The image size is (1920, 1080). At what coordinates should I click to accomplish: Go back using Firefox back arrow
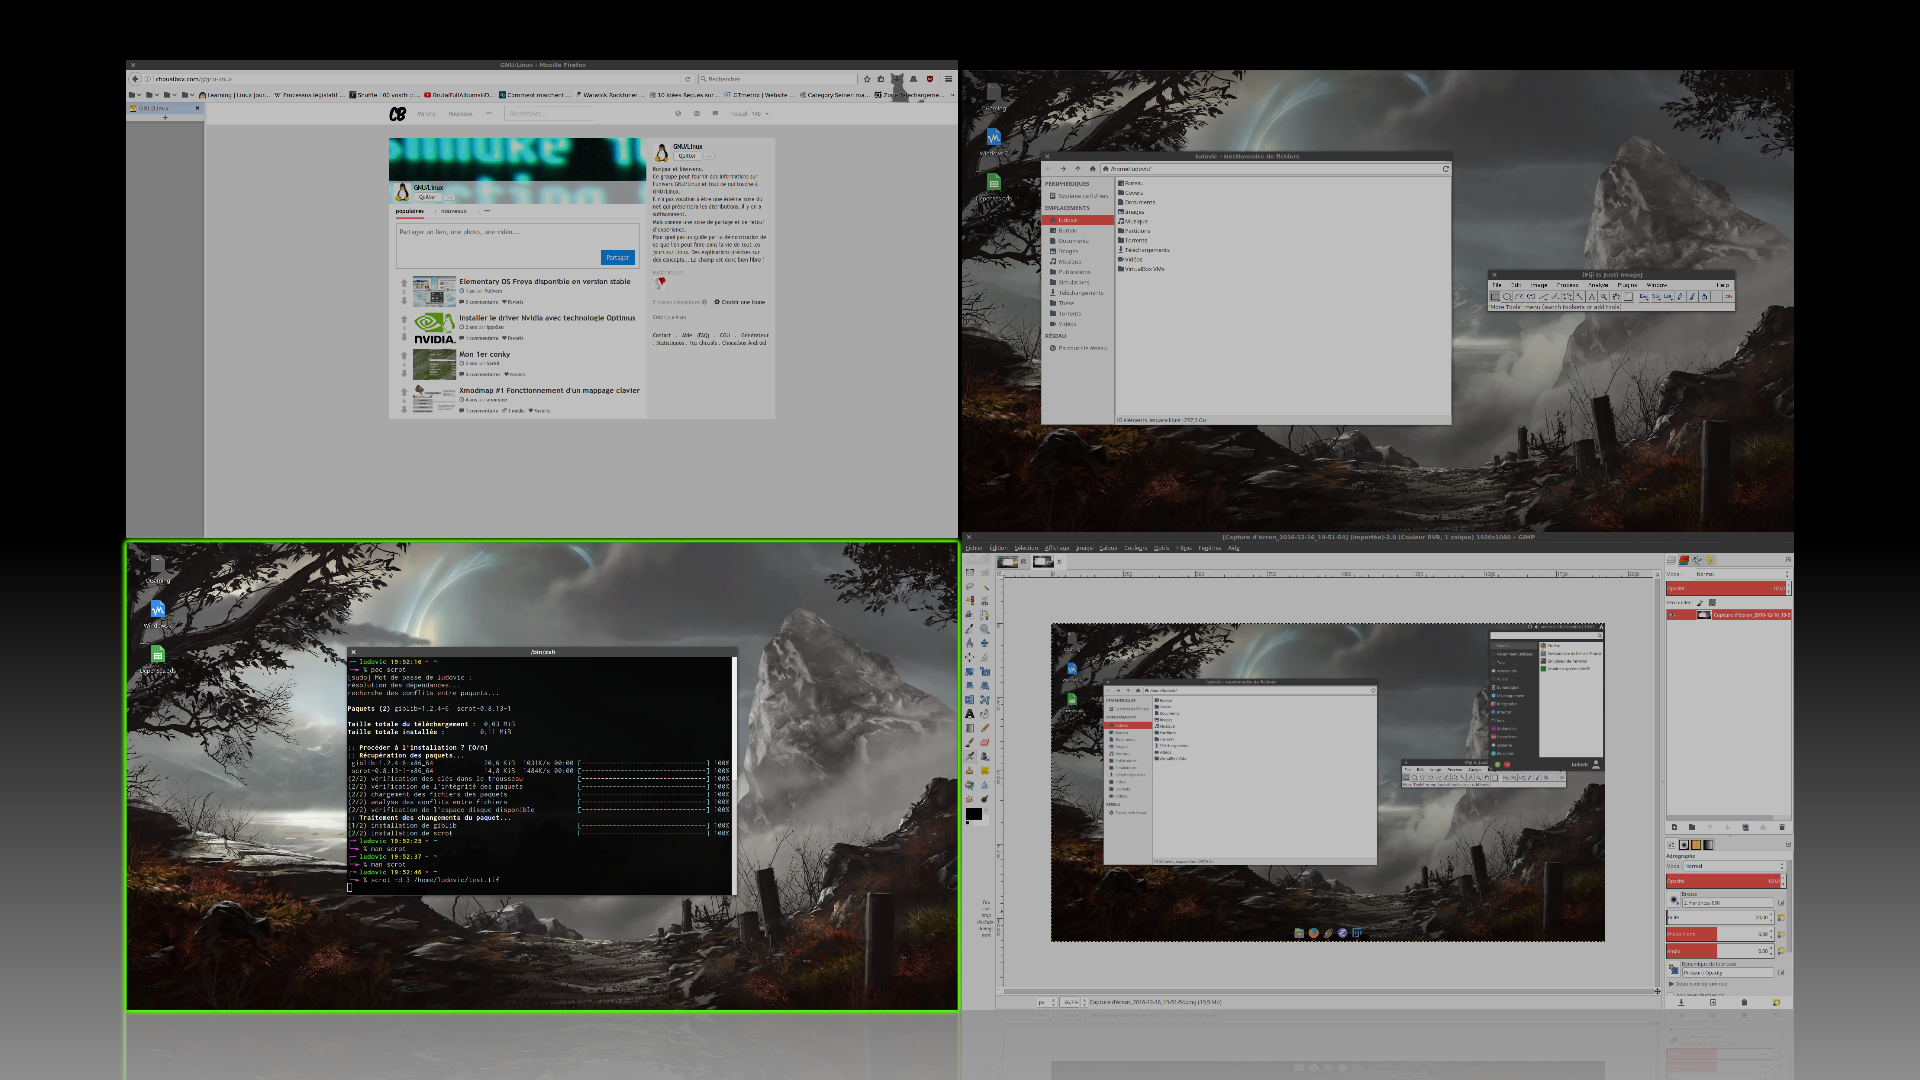point(135,79)
